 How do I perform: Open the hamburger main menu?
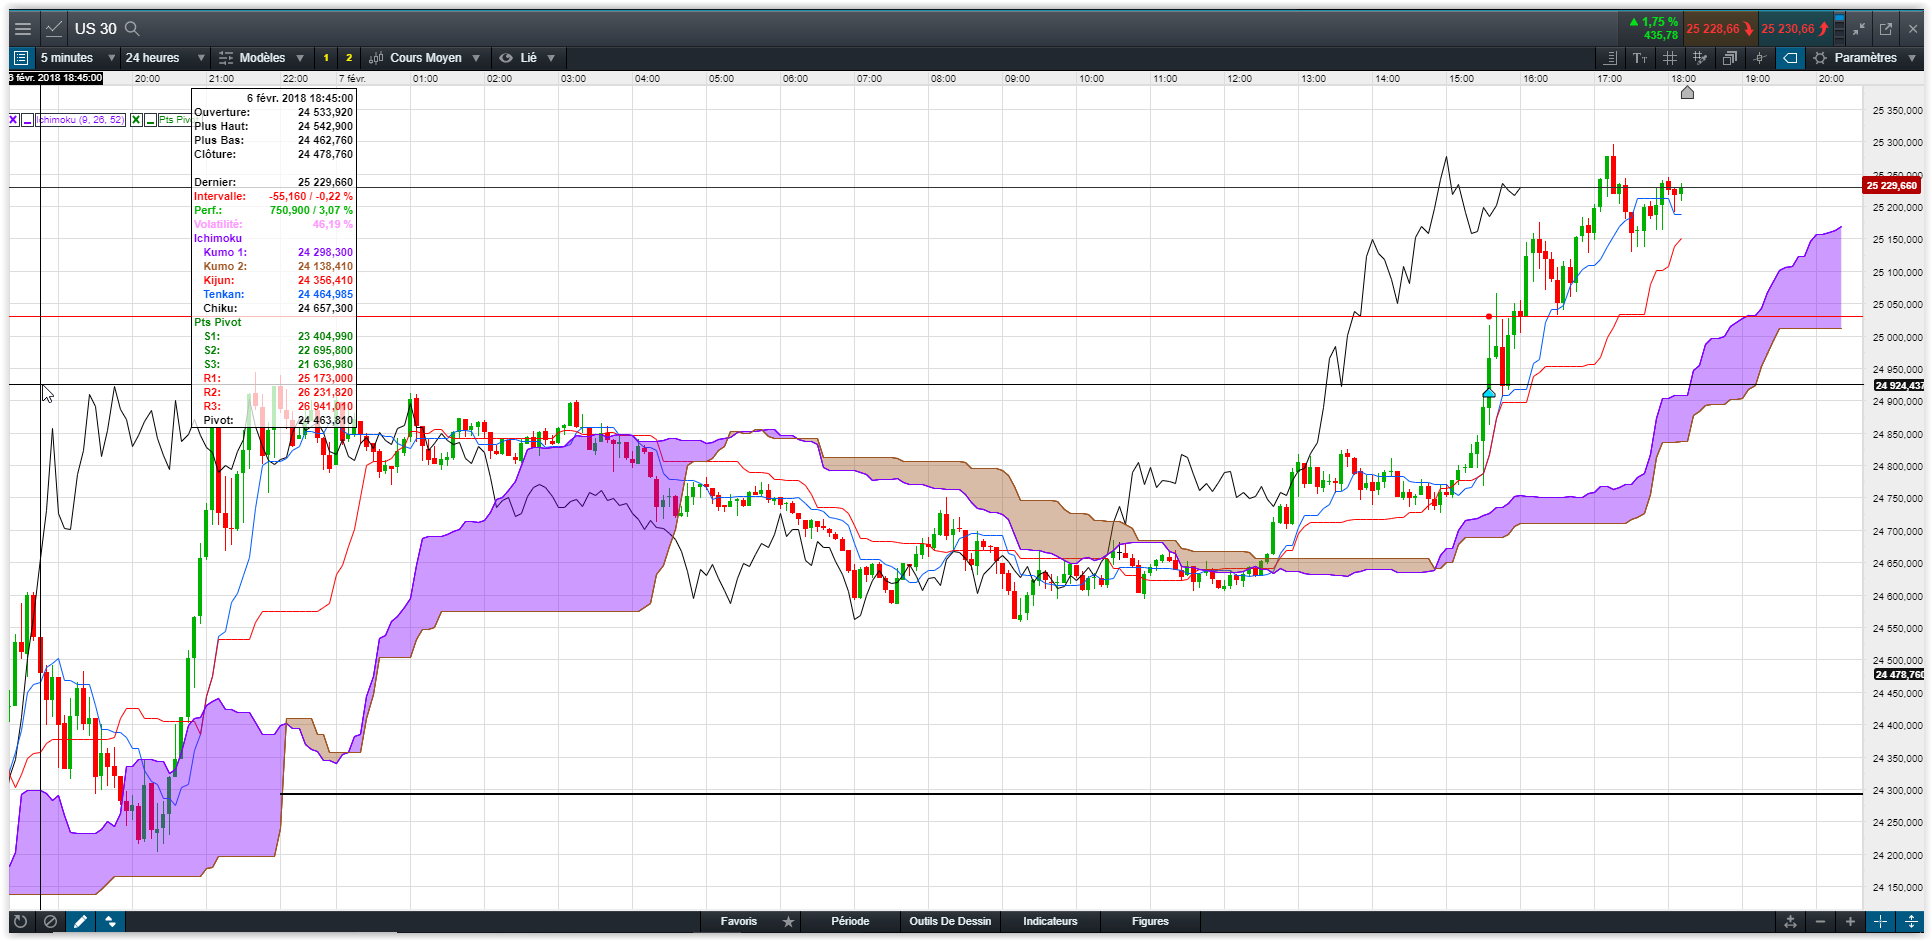22,29
